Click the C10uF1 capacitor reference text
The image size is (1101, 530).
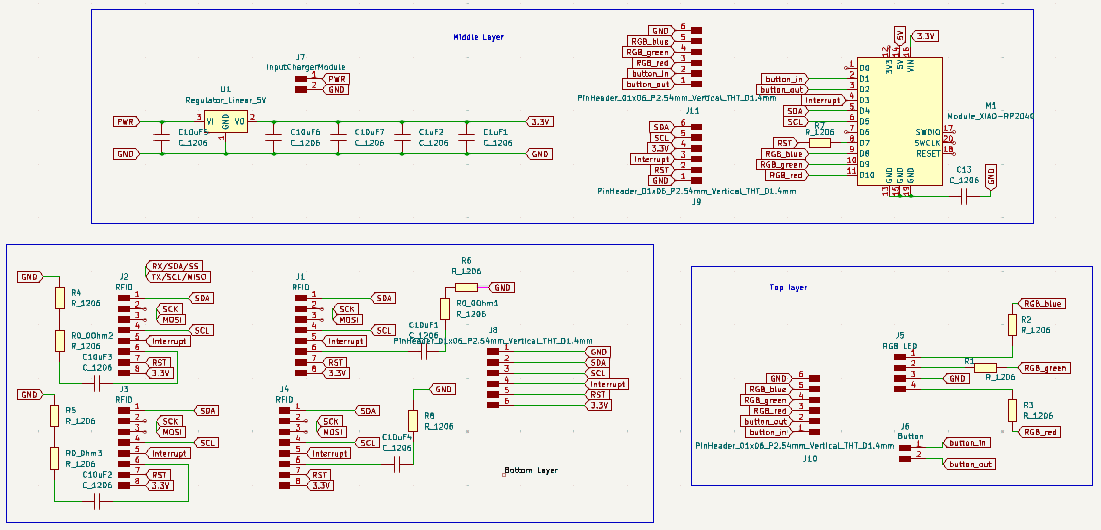point(423,325)
